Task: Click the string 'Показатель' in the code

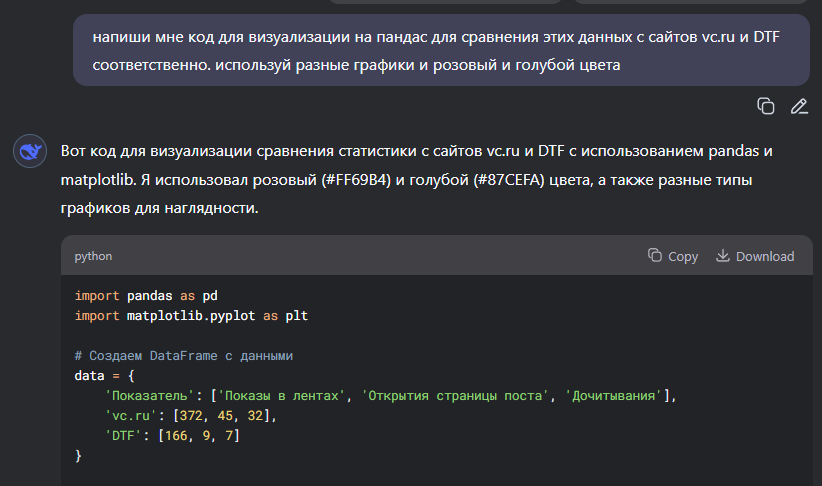Action: [149, 395]
